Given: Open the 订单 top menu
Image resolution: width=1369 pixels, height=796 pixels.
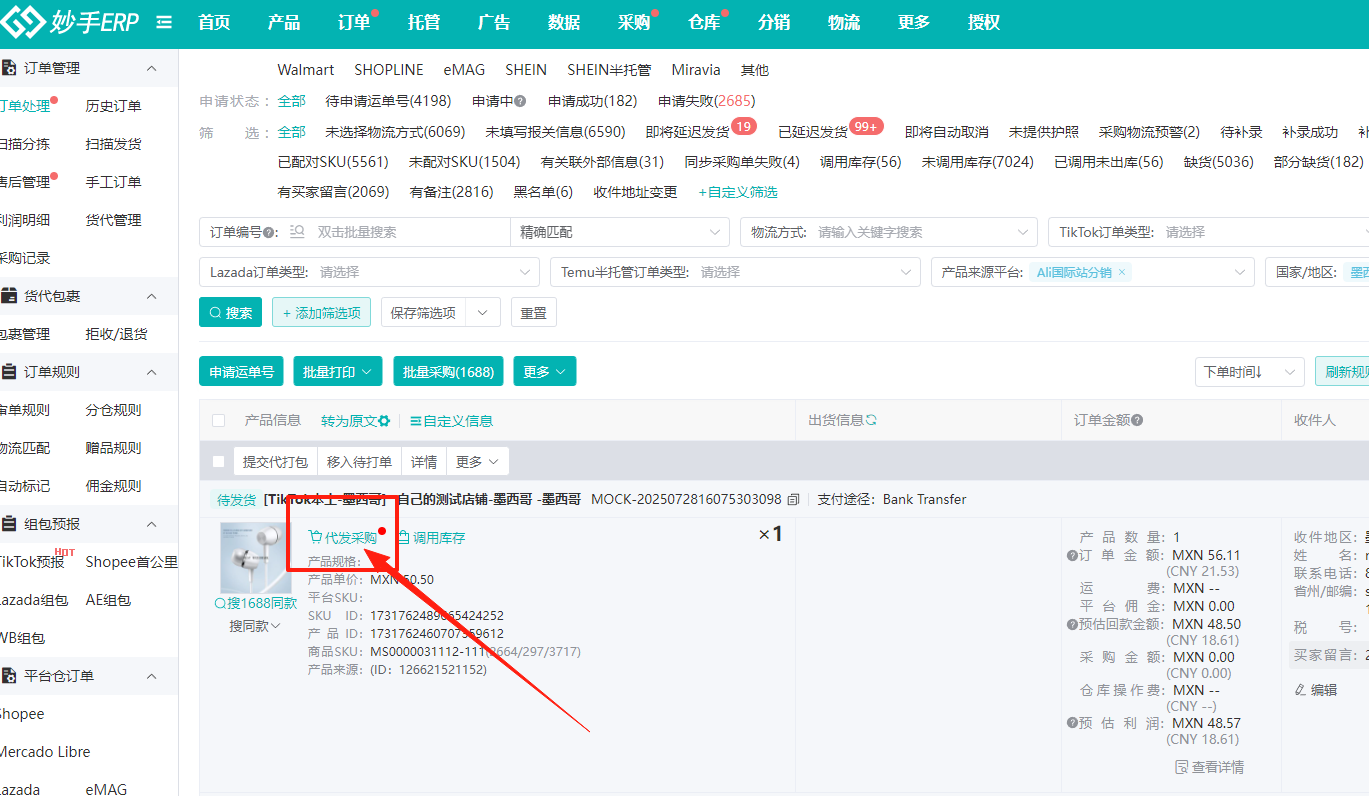Looking at the screenshot, I should pyautogui.click(x=354, y=23).
